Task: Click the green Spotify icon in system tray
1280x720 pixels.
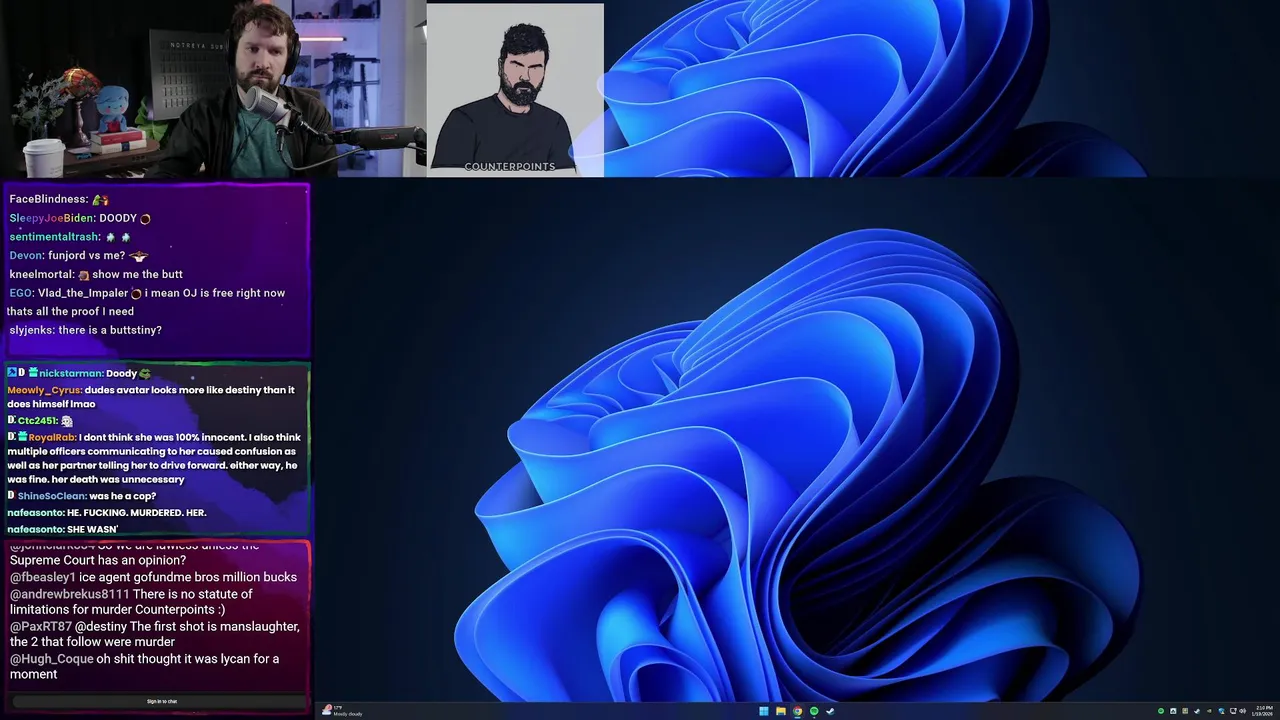Action: [x=1161, y=711]
